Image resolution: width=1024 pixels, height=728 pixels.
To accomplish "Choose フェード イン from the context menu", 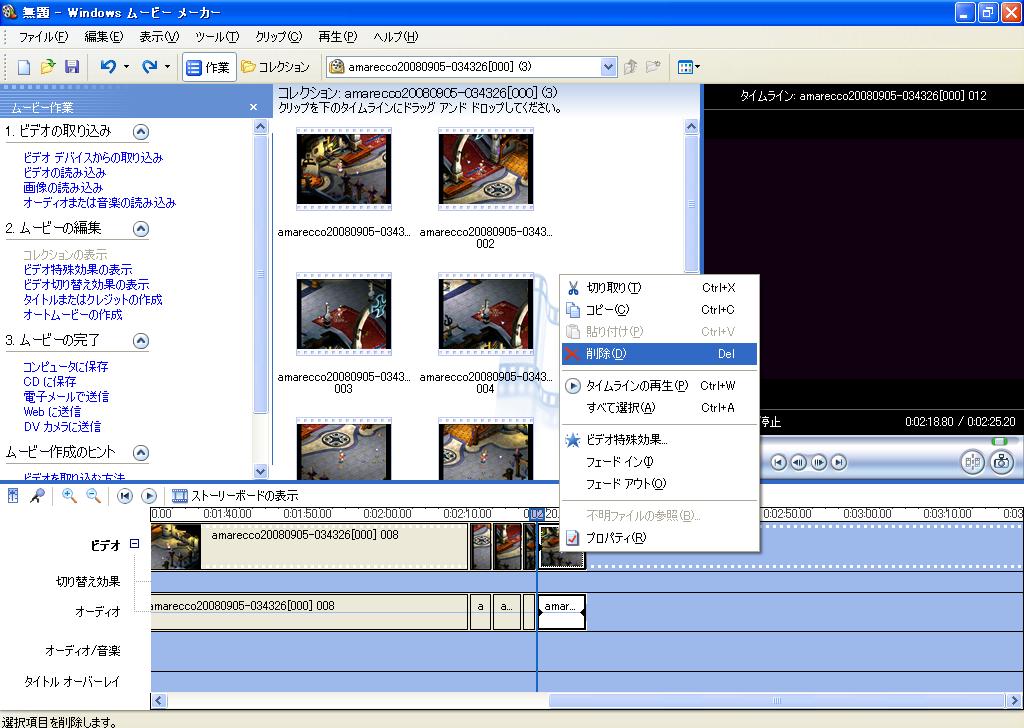I will 660,462.
